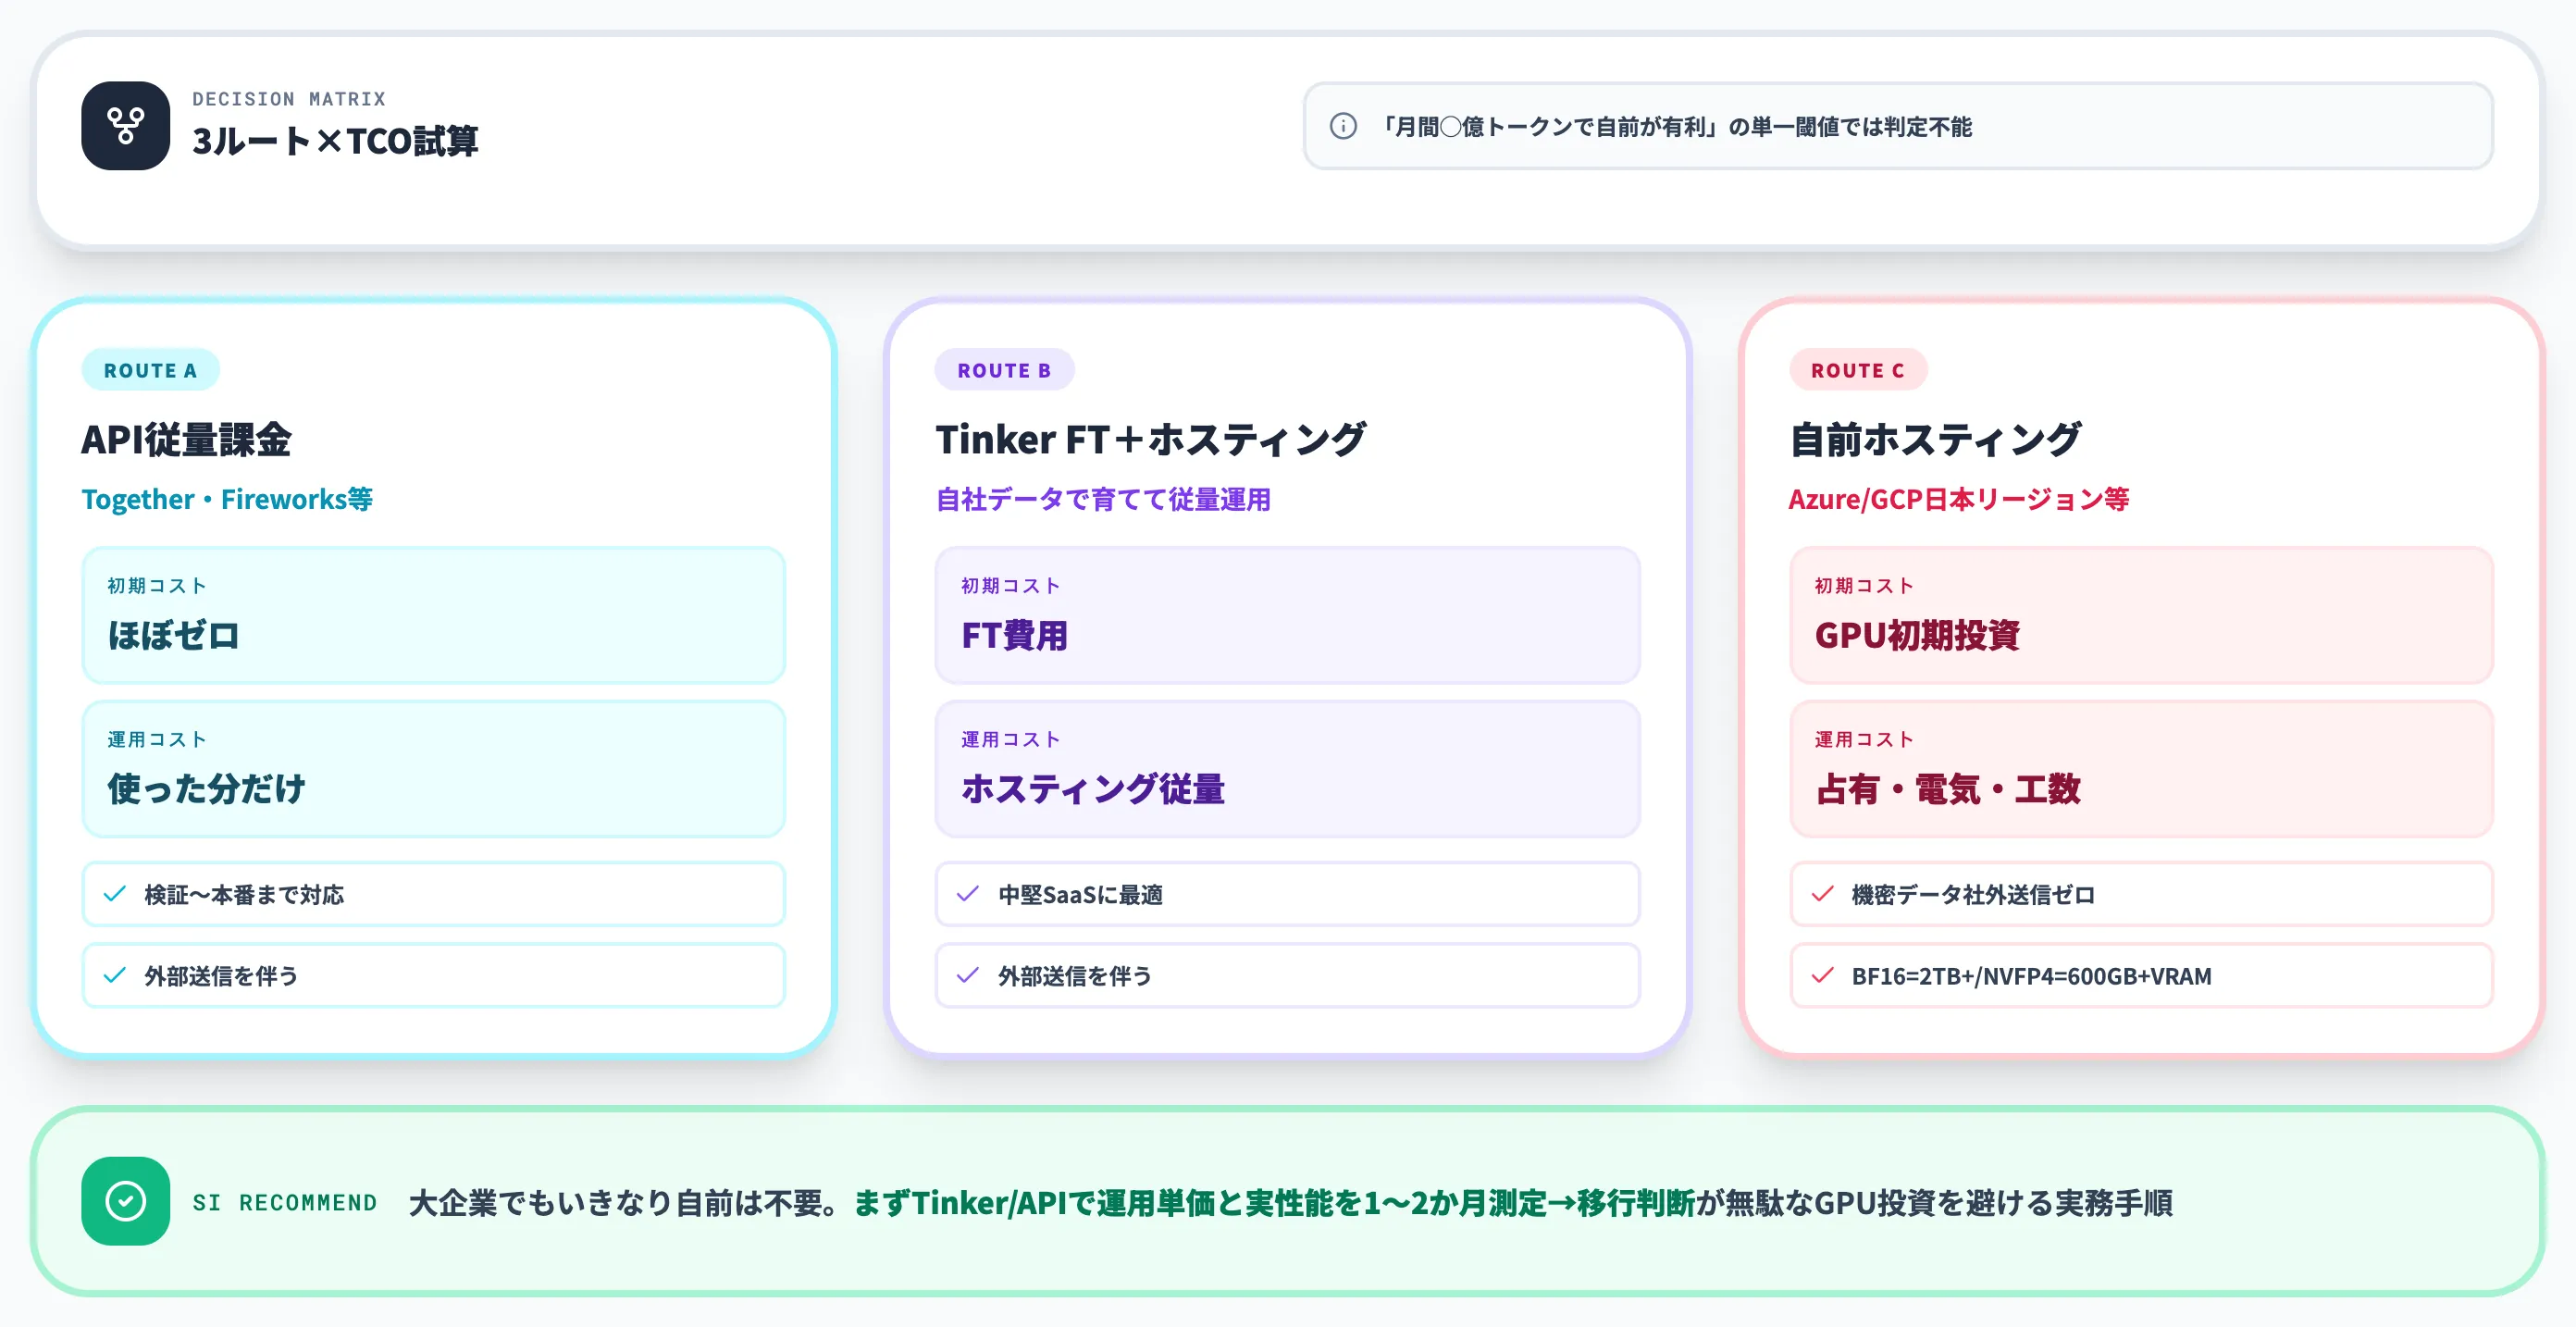Click the green まずTinker/APIで運用単価 highlighted text

(1274, 1202)
